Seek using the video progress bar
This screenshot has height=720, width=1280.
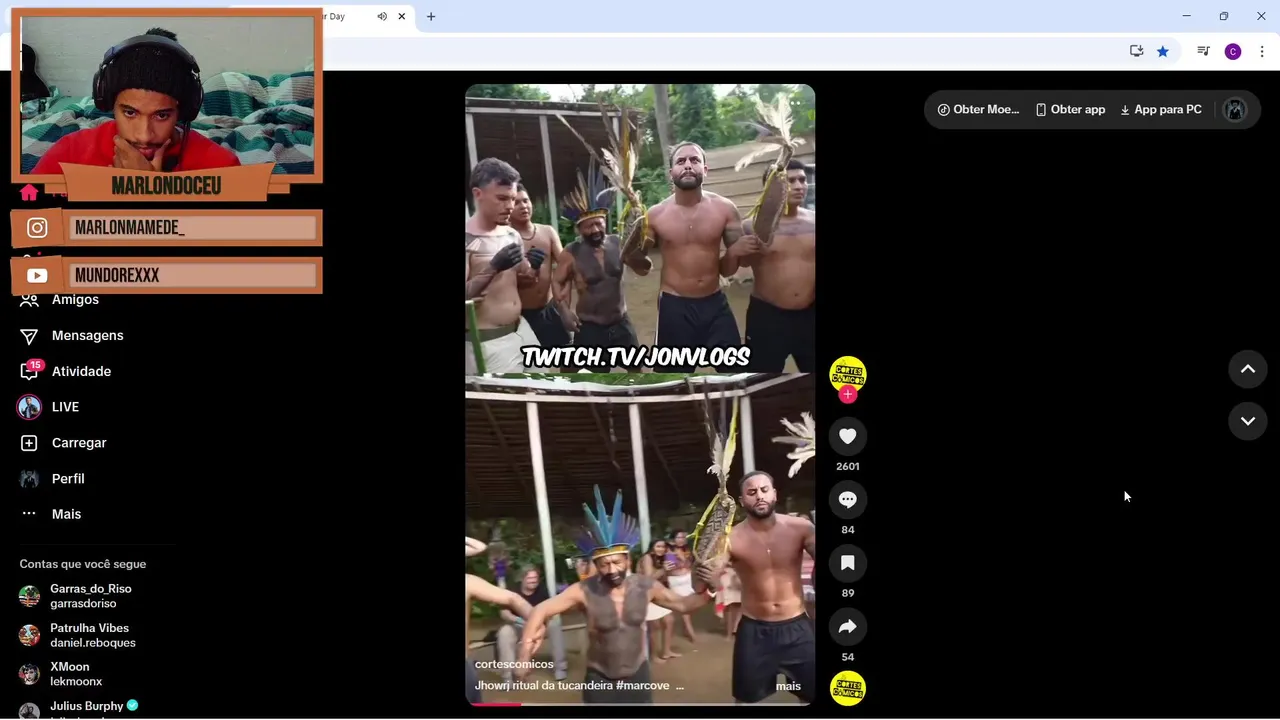pos(640,704)
